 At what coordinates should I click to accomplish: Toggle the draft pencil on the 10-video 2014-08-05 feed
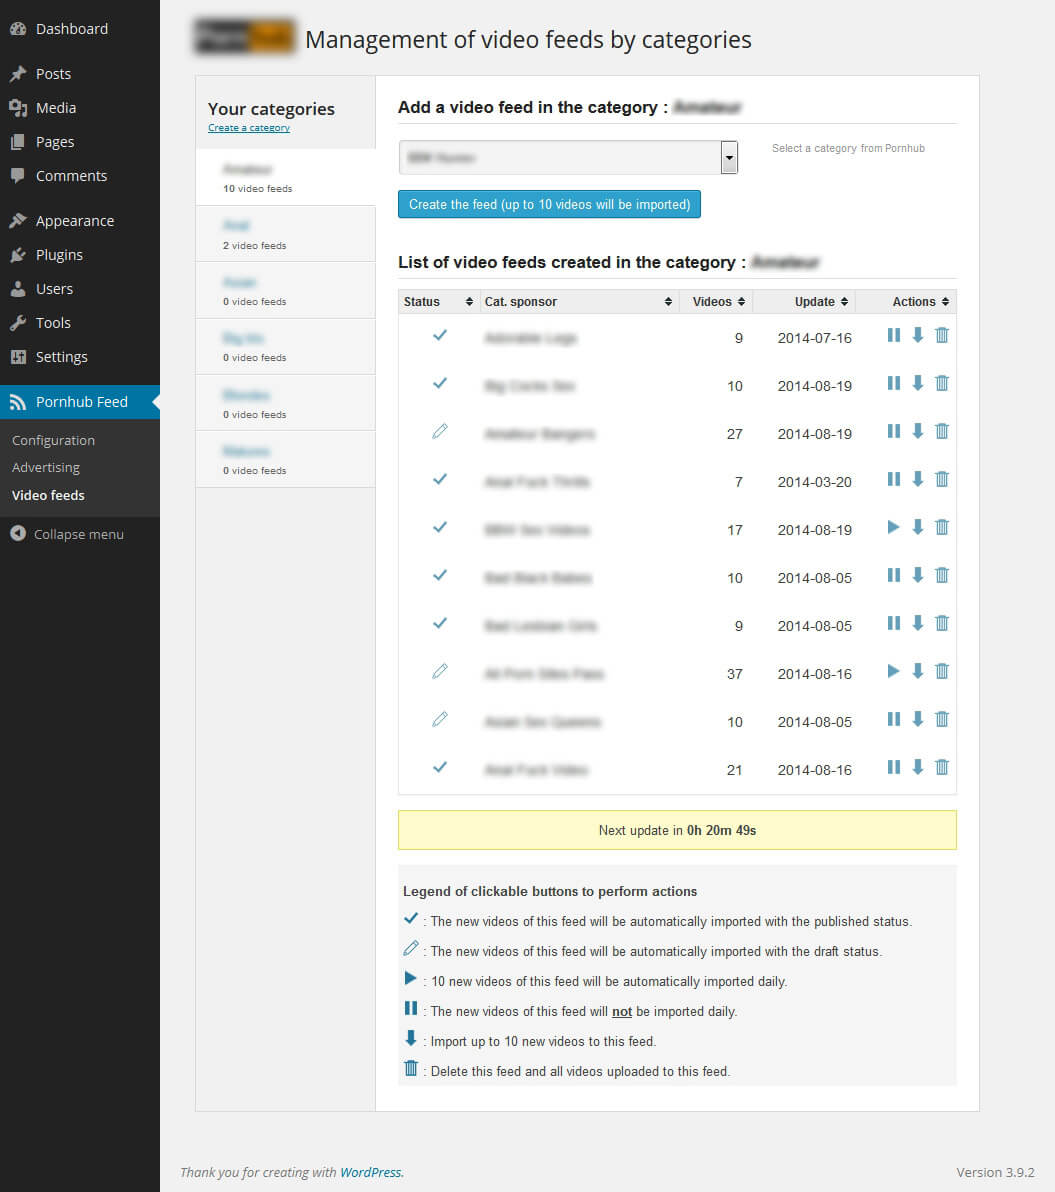[x=439, y=719]
